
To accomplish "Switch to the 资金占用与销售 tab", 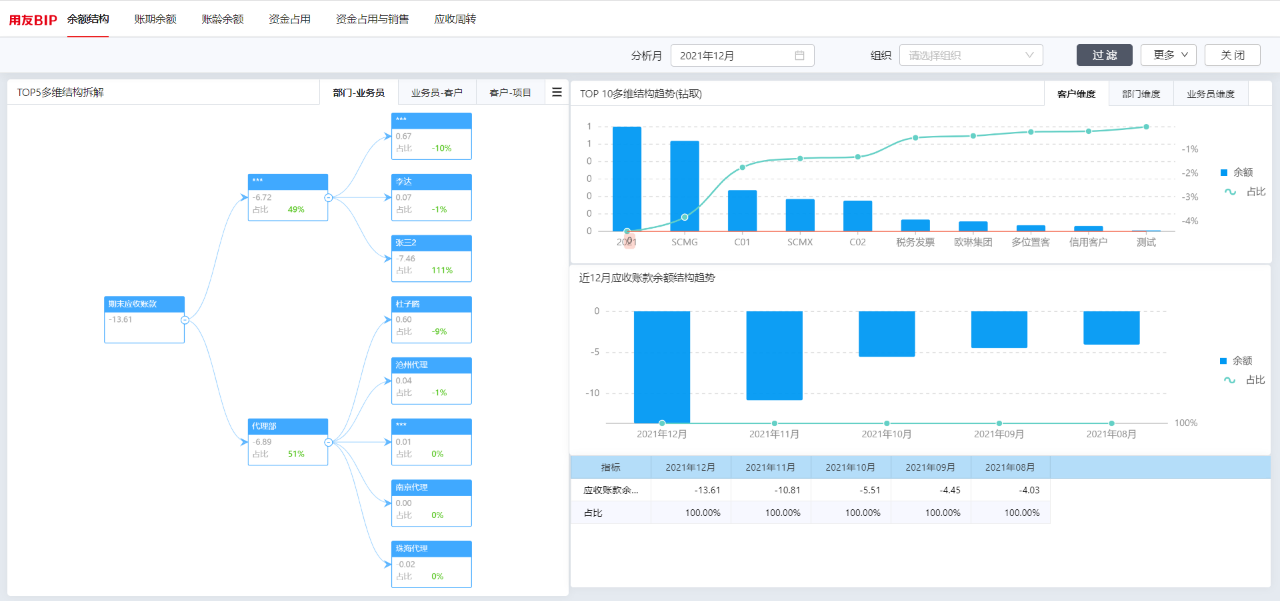I will pyautogui.click(x=373, y=19).
